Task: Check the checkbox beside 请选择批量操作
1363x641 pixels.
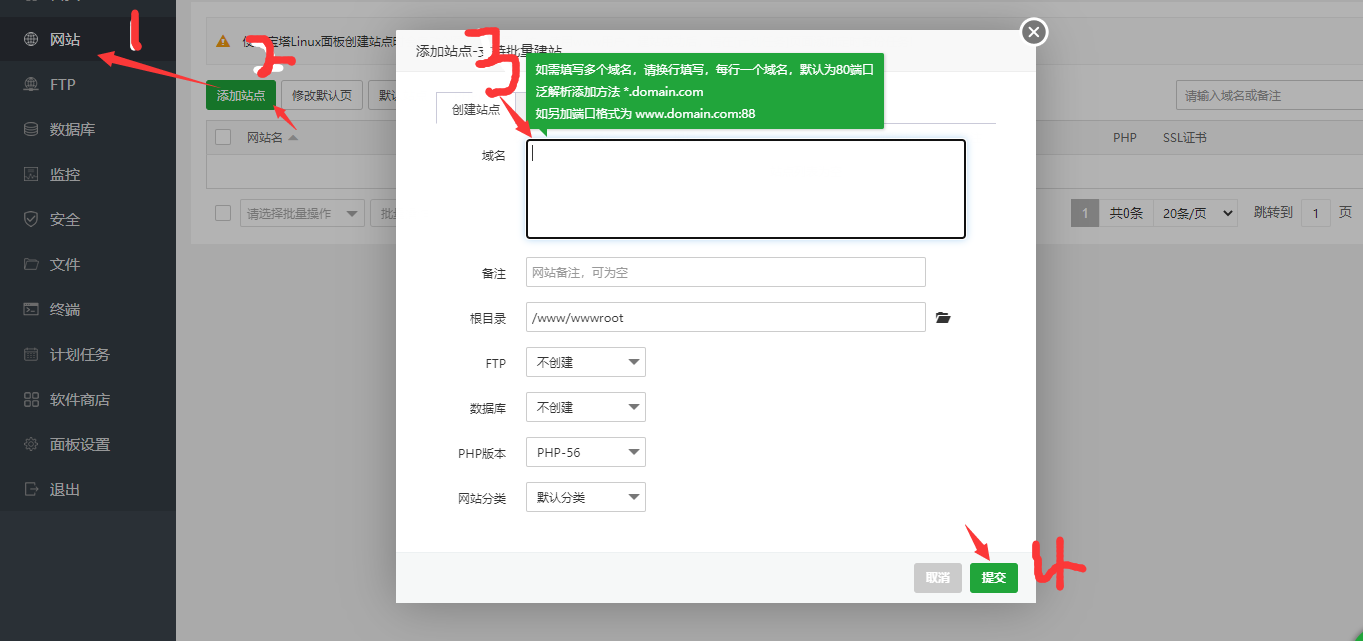Action: [x=223, y=213]
